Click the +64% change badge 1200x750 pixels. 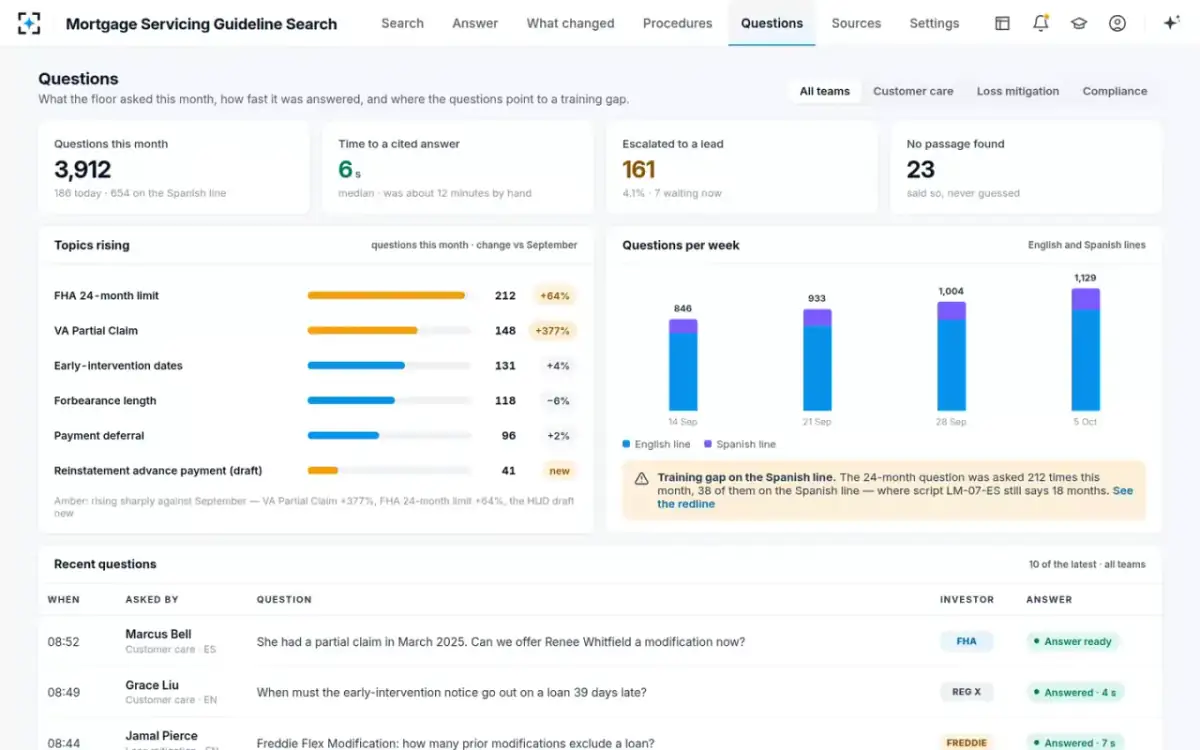coord(554,296)
